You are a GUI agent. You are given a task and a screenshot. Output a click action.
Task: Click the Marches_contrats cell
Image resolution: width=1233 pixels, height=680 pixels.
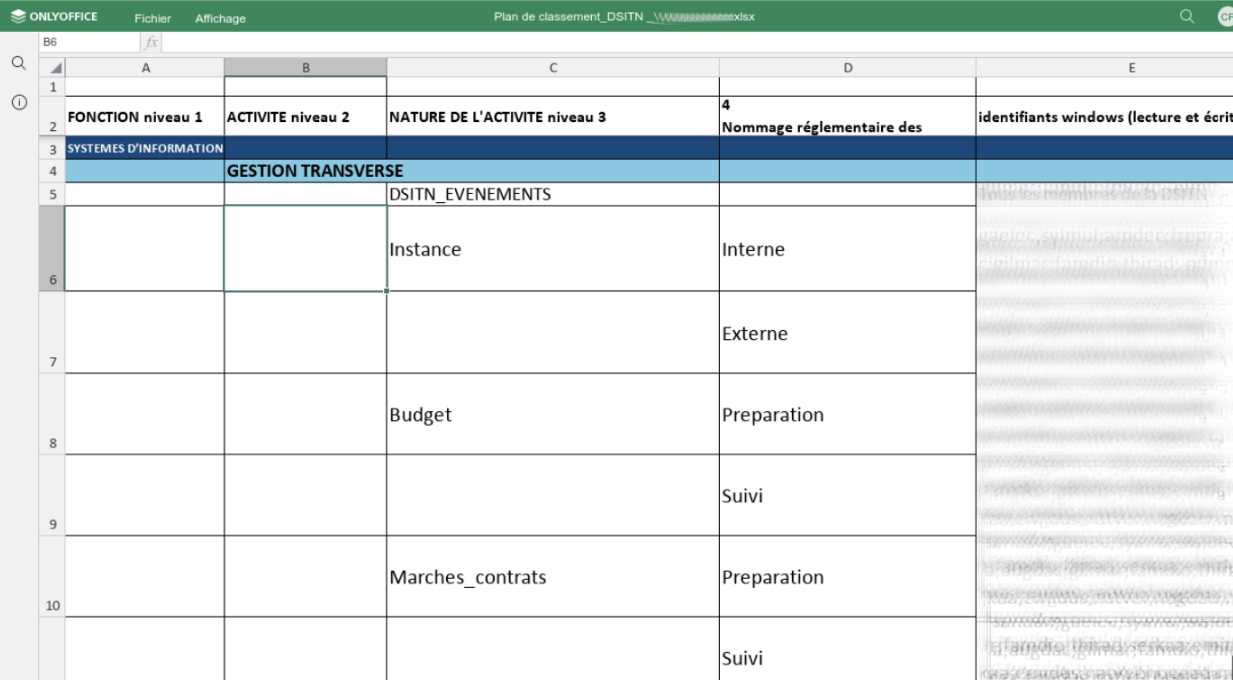pyautogui.click(x=551, y=577)
